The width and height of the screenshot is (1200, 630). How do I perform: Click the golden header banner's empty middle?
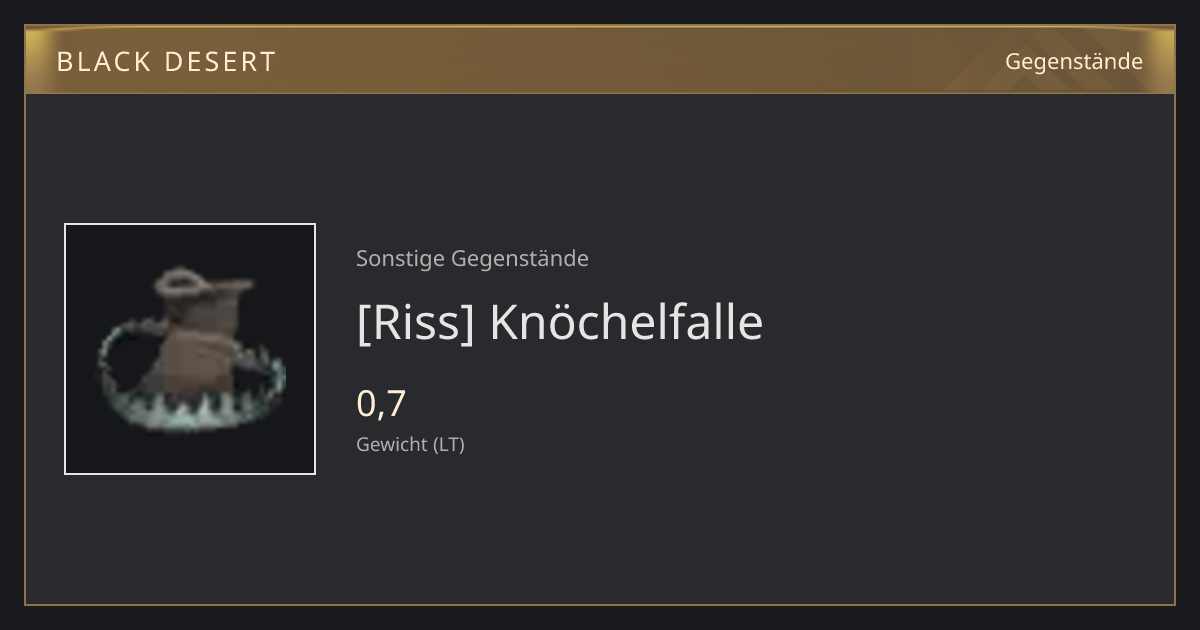pyautogui.click(x=640, y=61)
